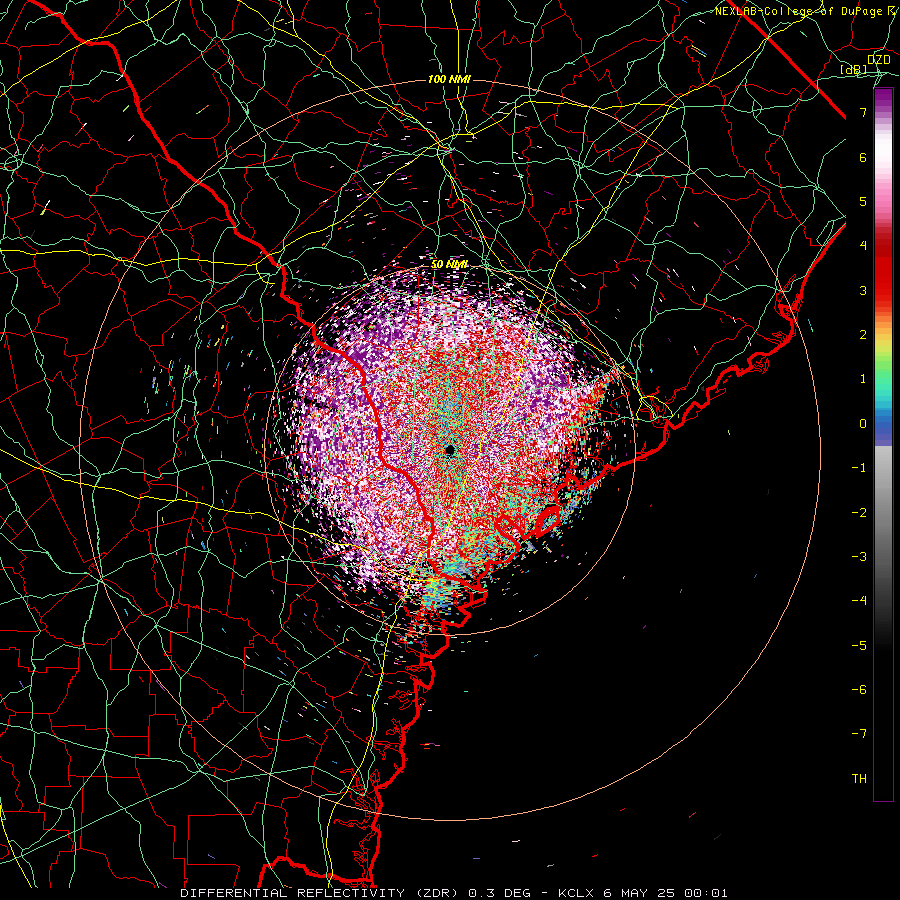Click the "-7" value on the color scale
Screen dimensions: 900x900
[x=859, y=734]
